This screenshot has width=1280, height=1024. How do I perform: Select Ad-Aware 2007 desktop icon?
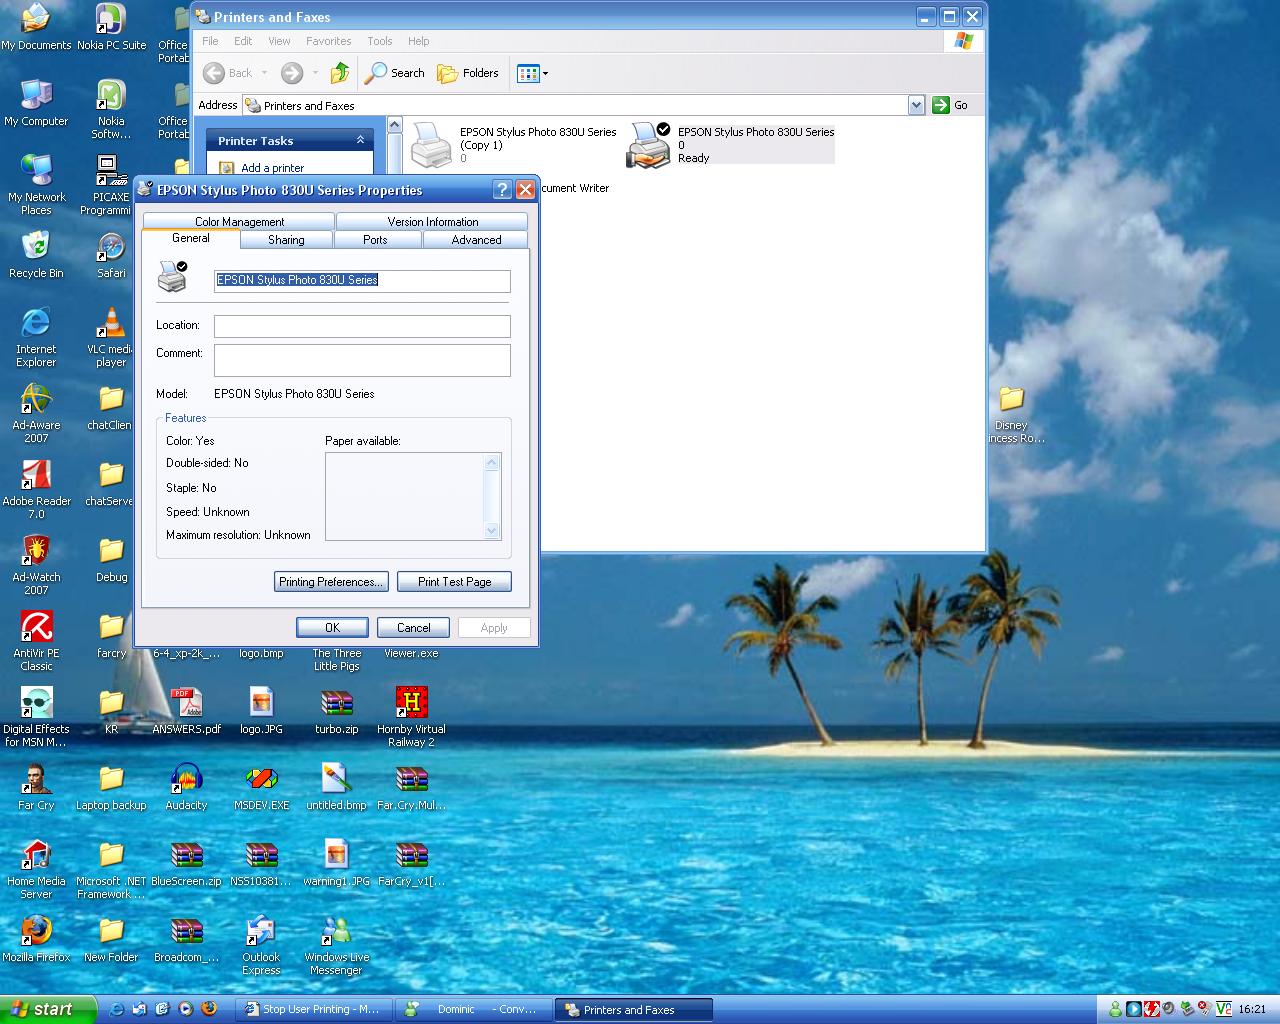pyautogui.click(x=36, y=413)
